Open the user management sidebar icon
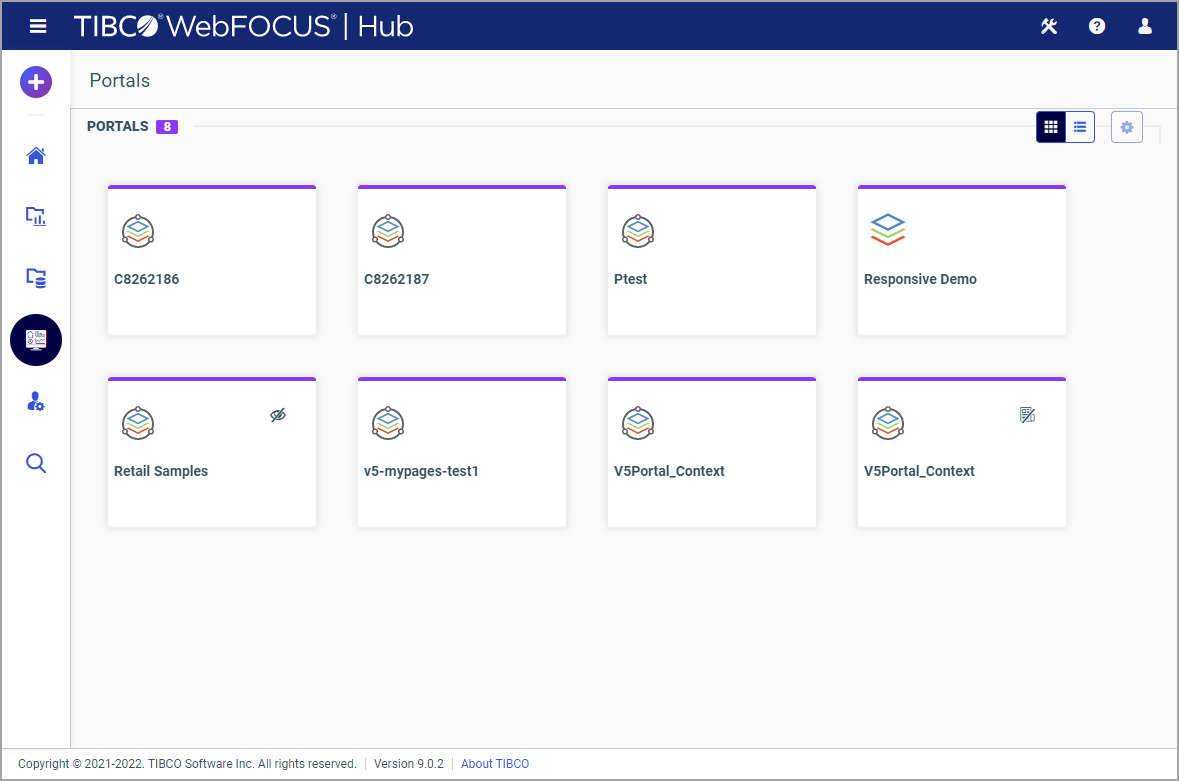Screen dimensions: 1179x781 [36, 401]
